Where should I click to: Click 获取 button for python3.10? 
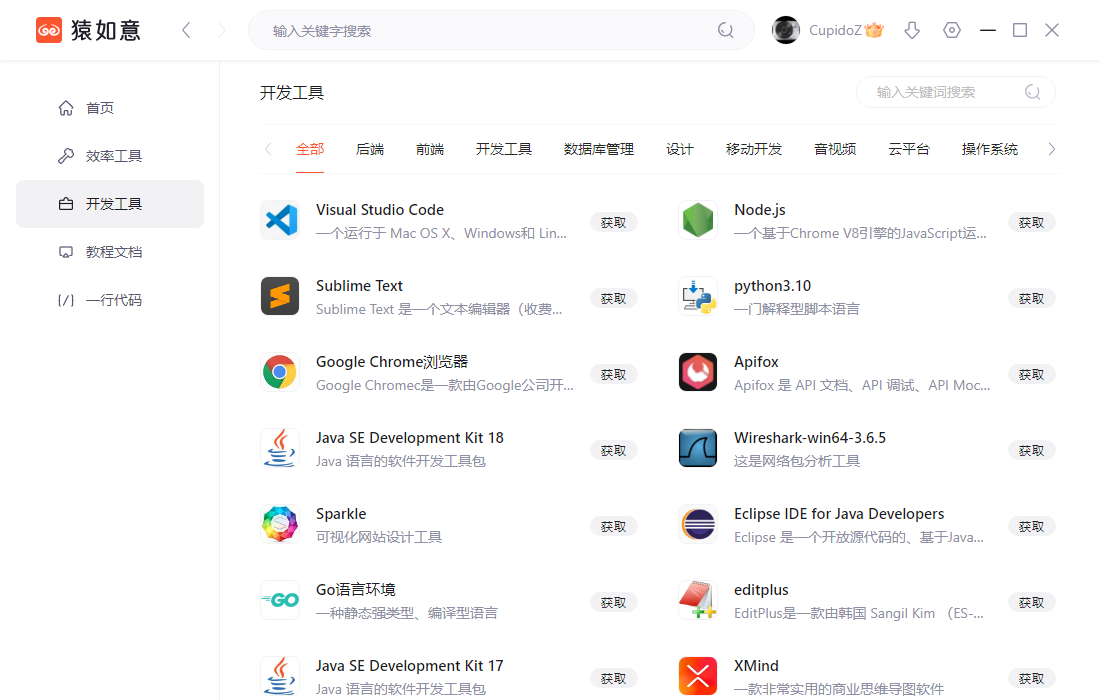(x=1031, y=299)
